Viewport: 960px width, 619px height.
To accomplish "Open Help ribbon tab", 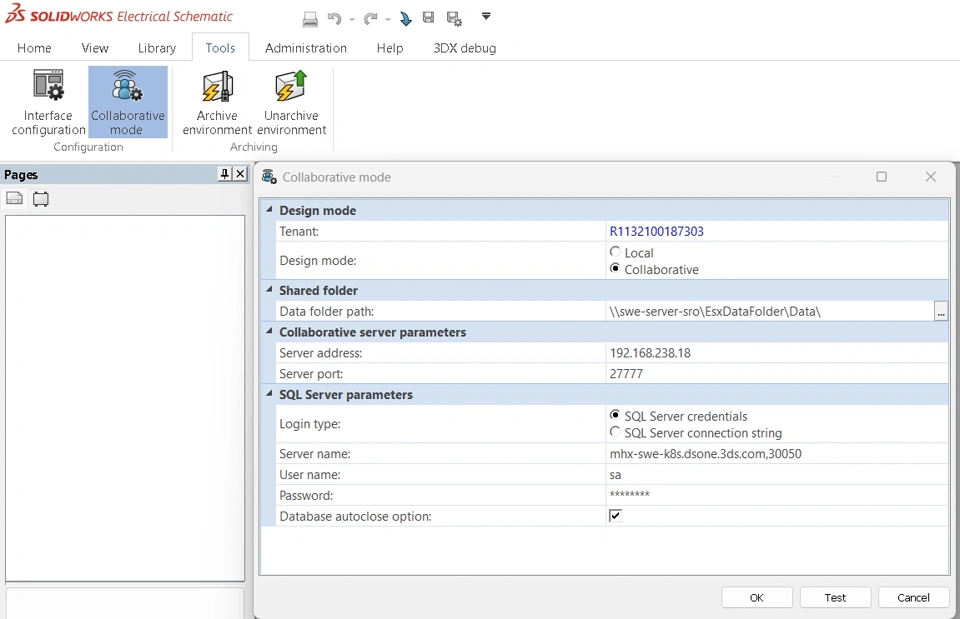I will [390, 48].
